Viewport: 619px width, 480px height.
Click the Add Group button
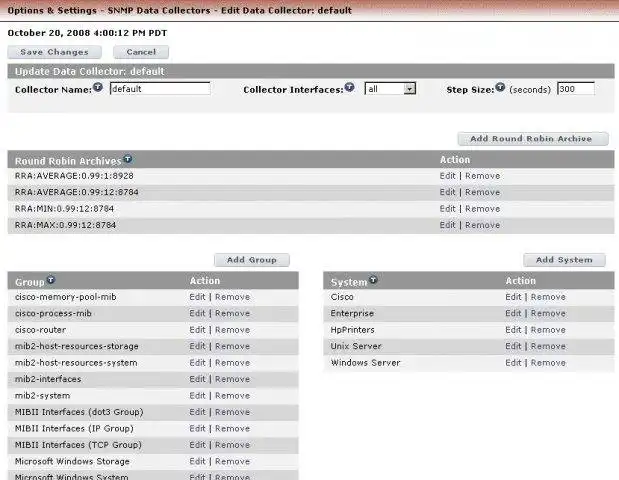pos(252,260)
